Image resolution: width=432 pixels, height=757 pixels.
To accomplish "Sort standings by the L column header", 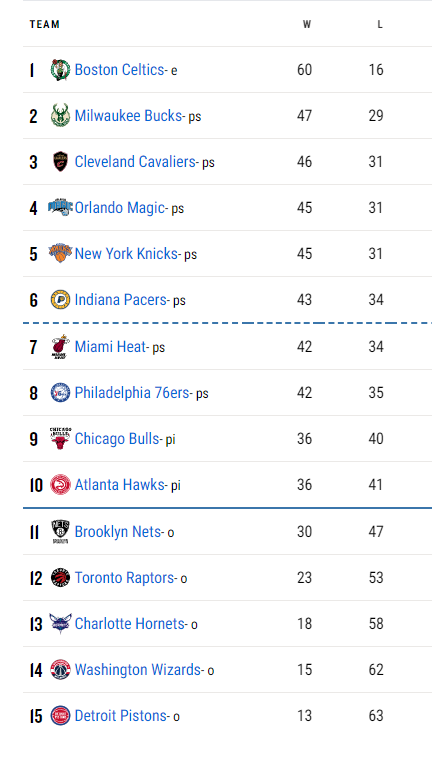I will (x=380, y=25).
